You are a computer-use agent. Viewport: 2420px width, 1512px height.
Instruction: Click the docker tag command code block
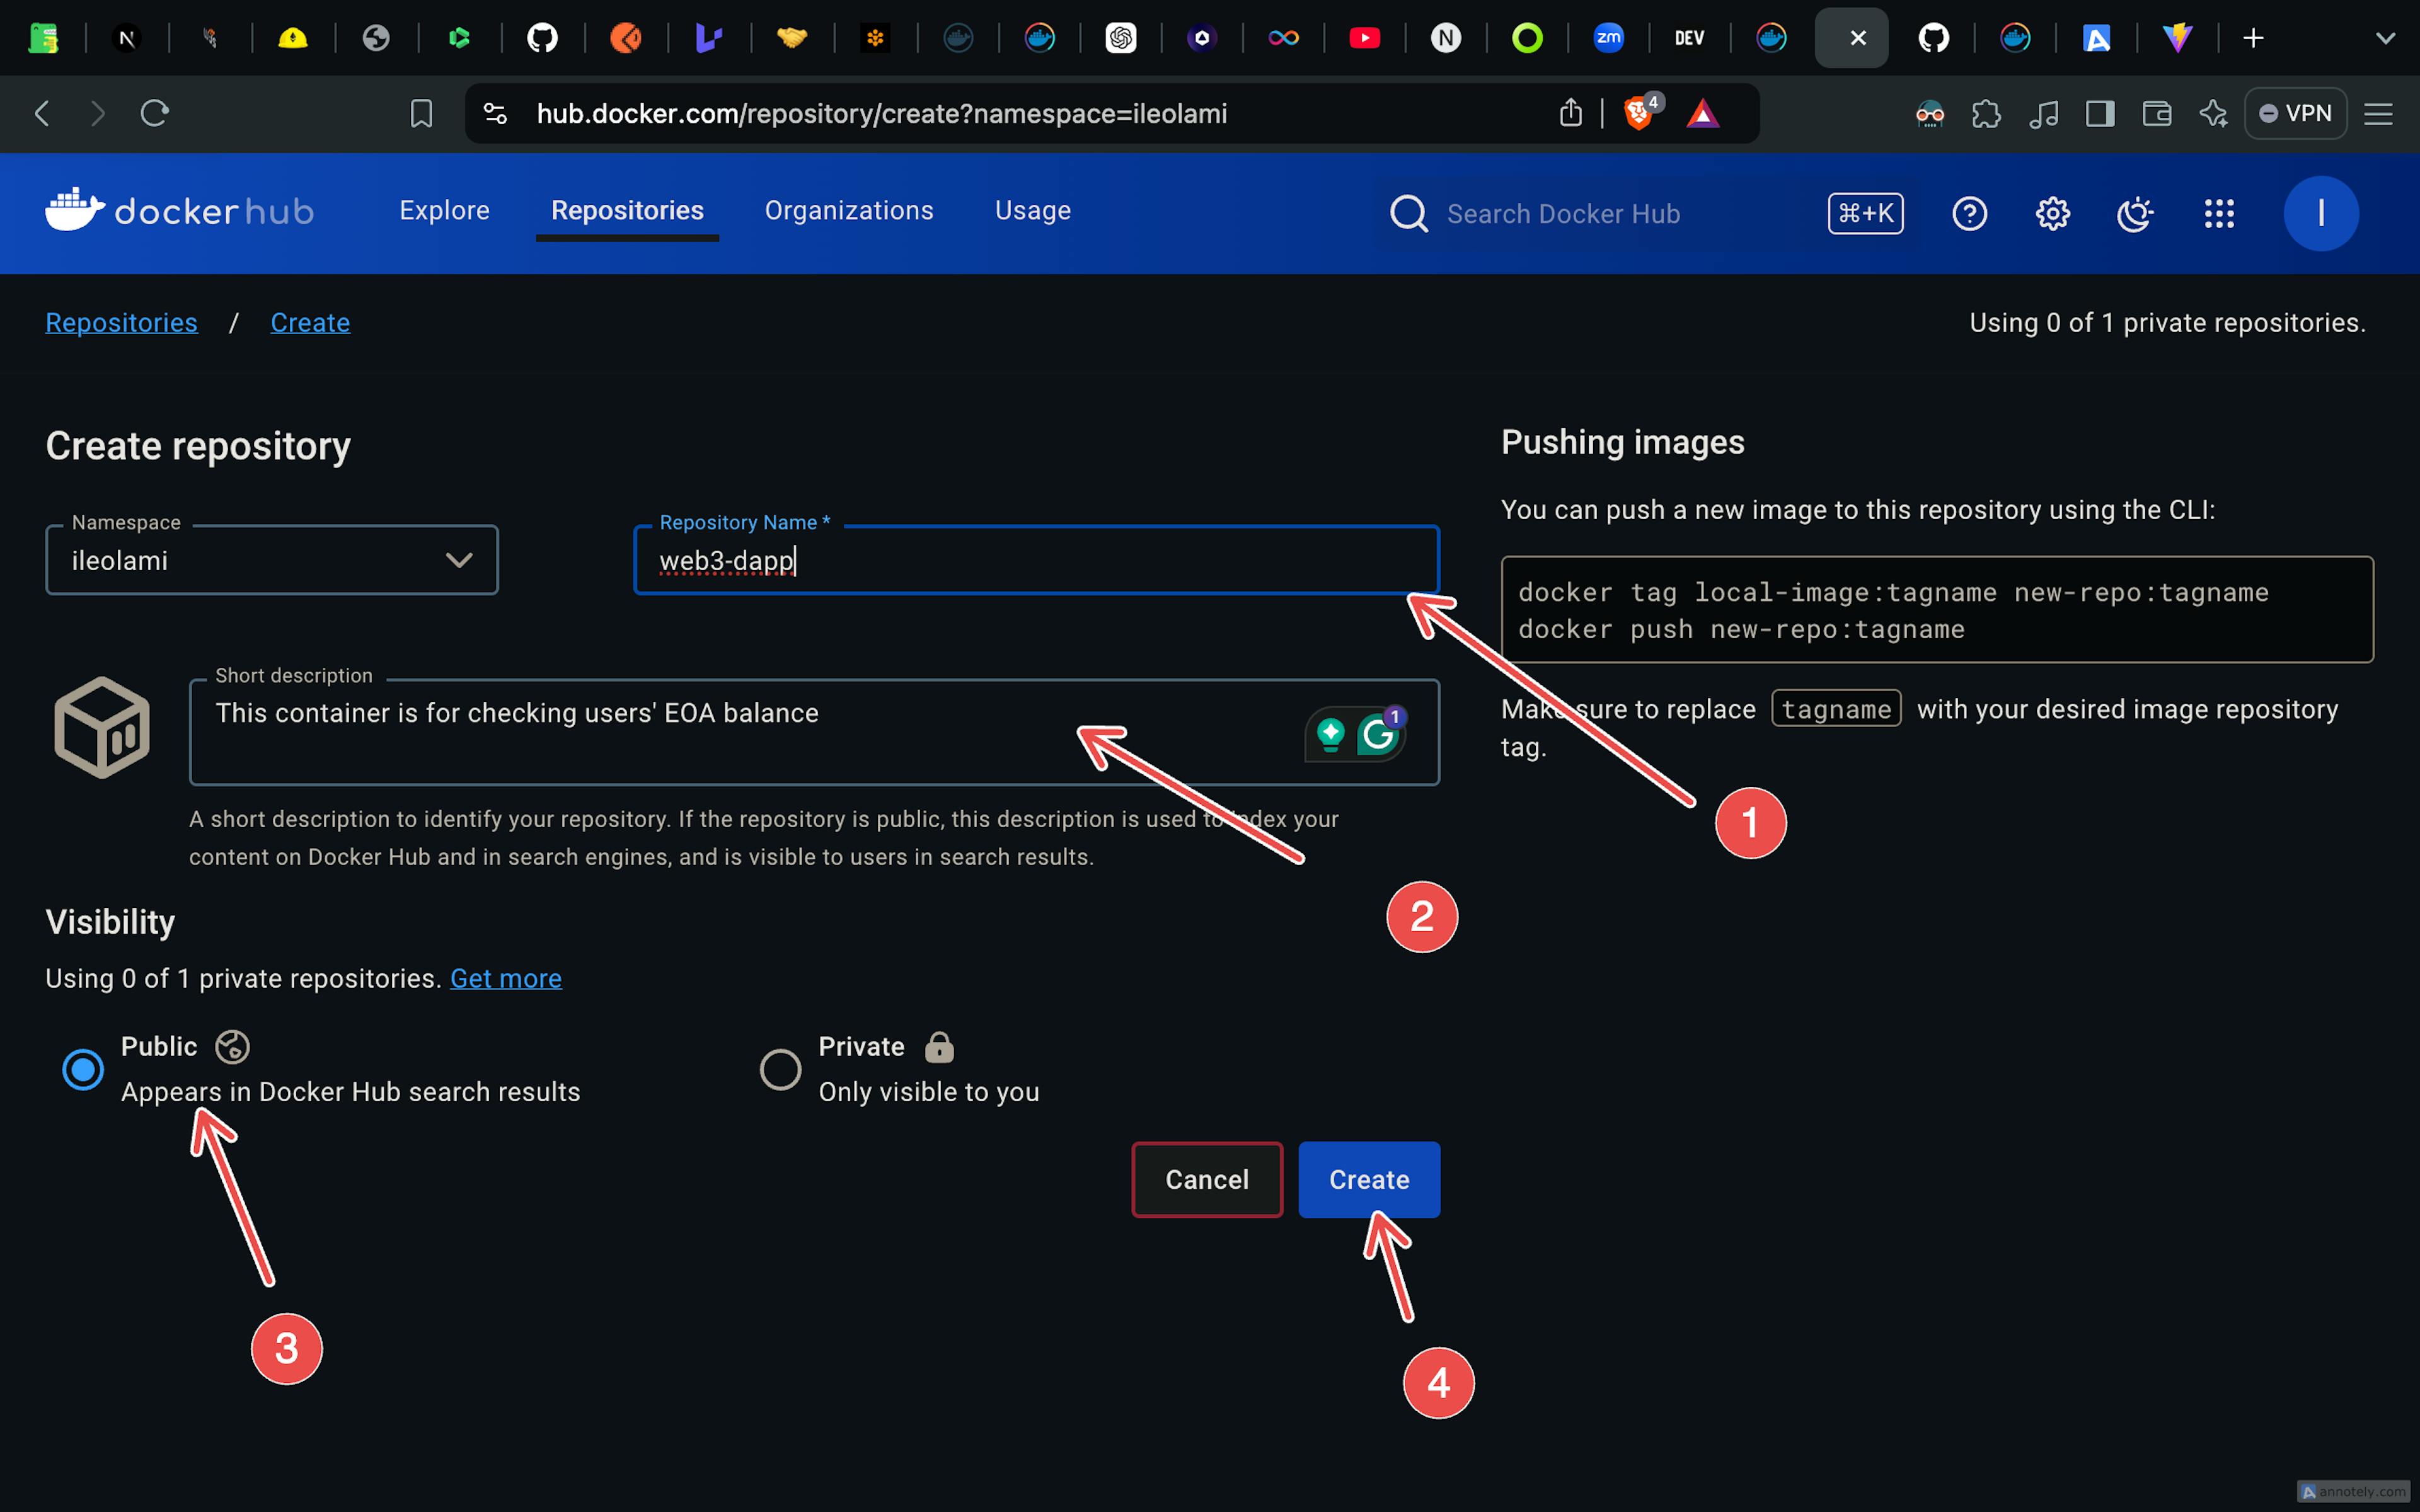[1937, 610]
